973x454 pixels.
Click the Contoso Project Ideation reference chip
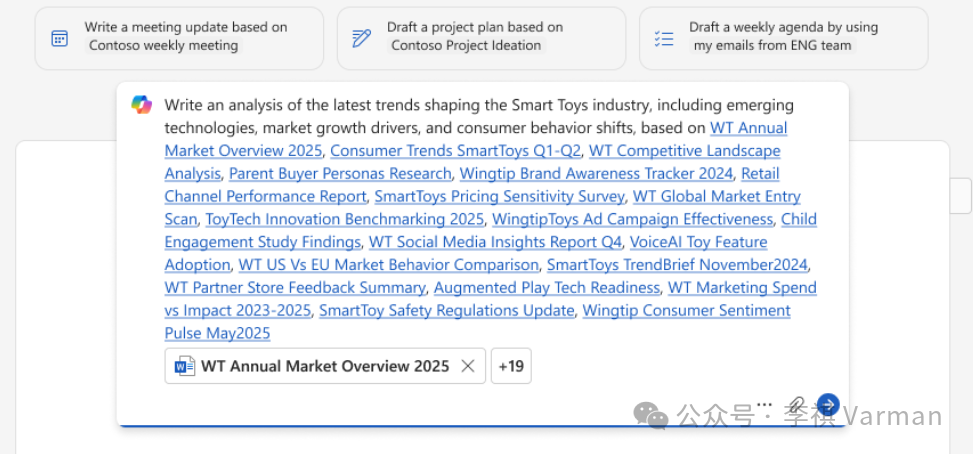(466, 45)
